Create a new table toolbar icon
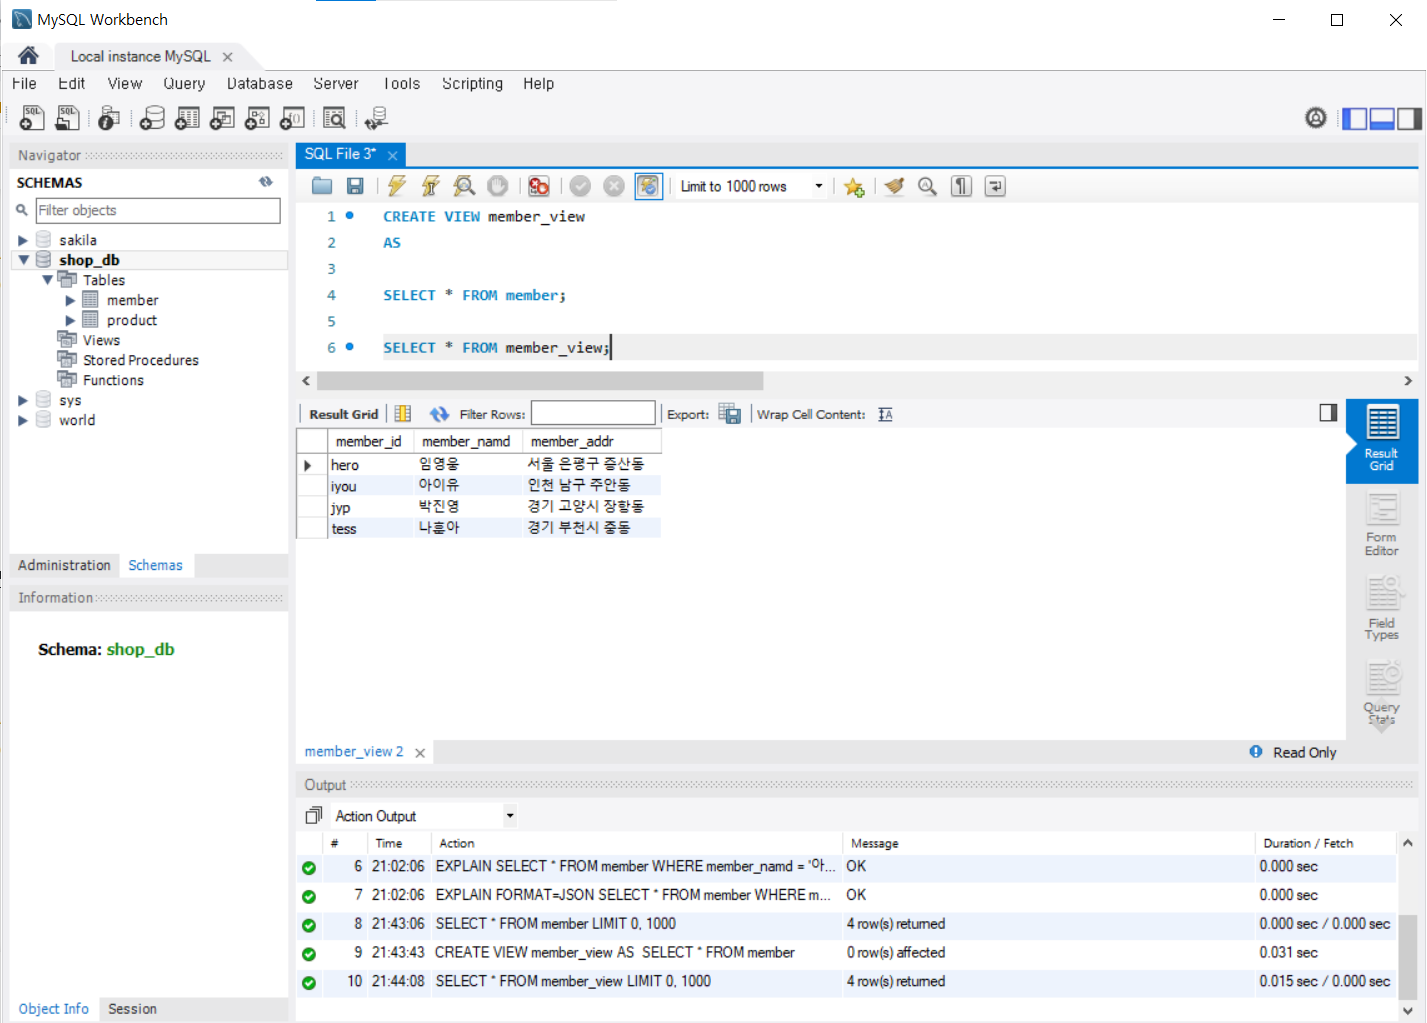The height and width of the screenshot is (1023, 1427). (x=187, y=118)
